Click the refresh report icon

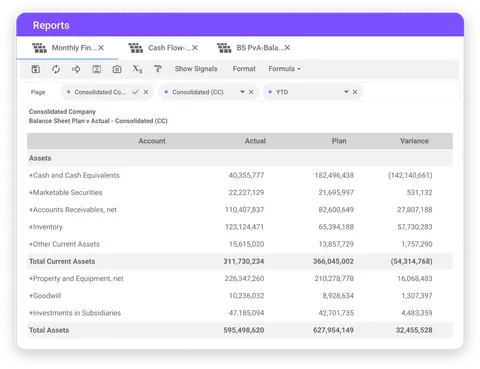tap(56, 69)
